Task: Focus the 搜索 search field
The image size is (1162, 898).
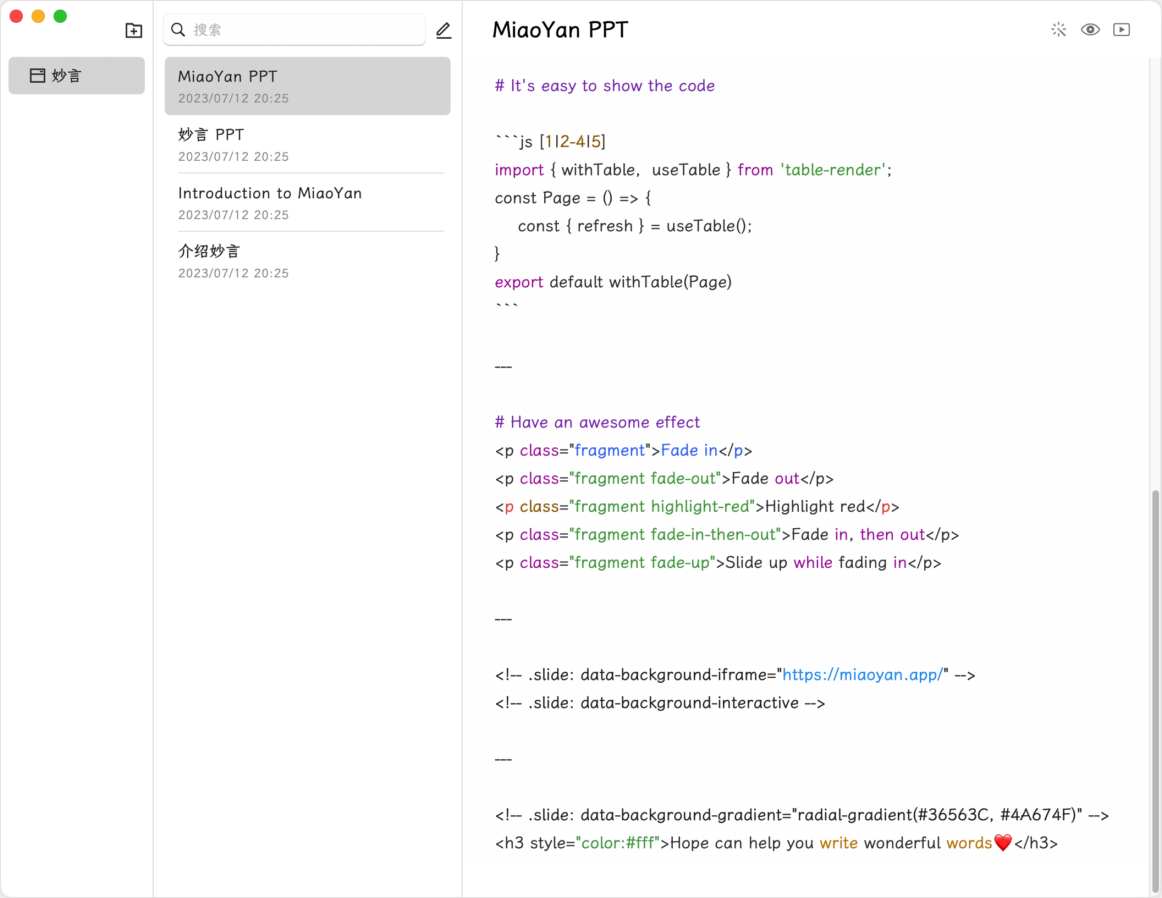Action: pos(294,30)
